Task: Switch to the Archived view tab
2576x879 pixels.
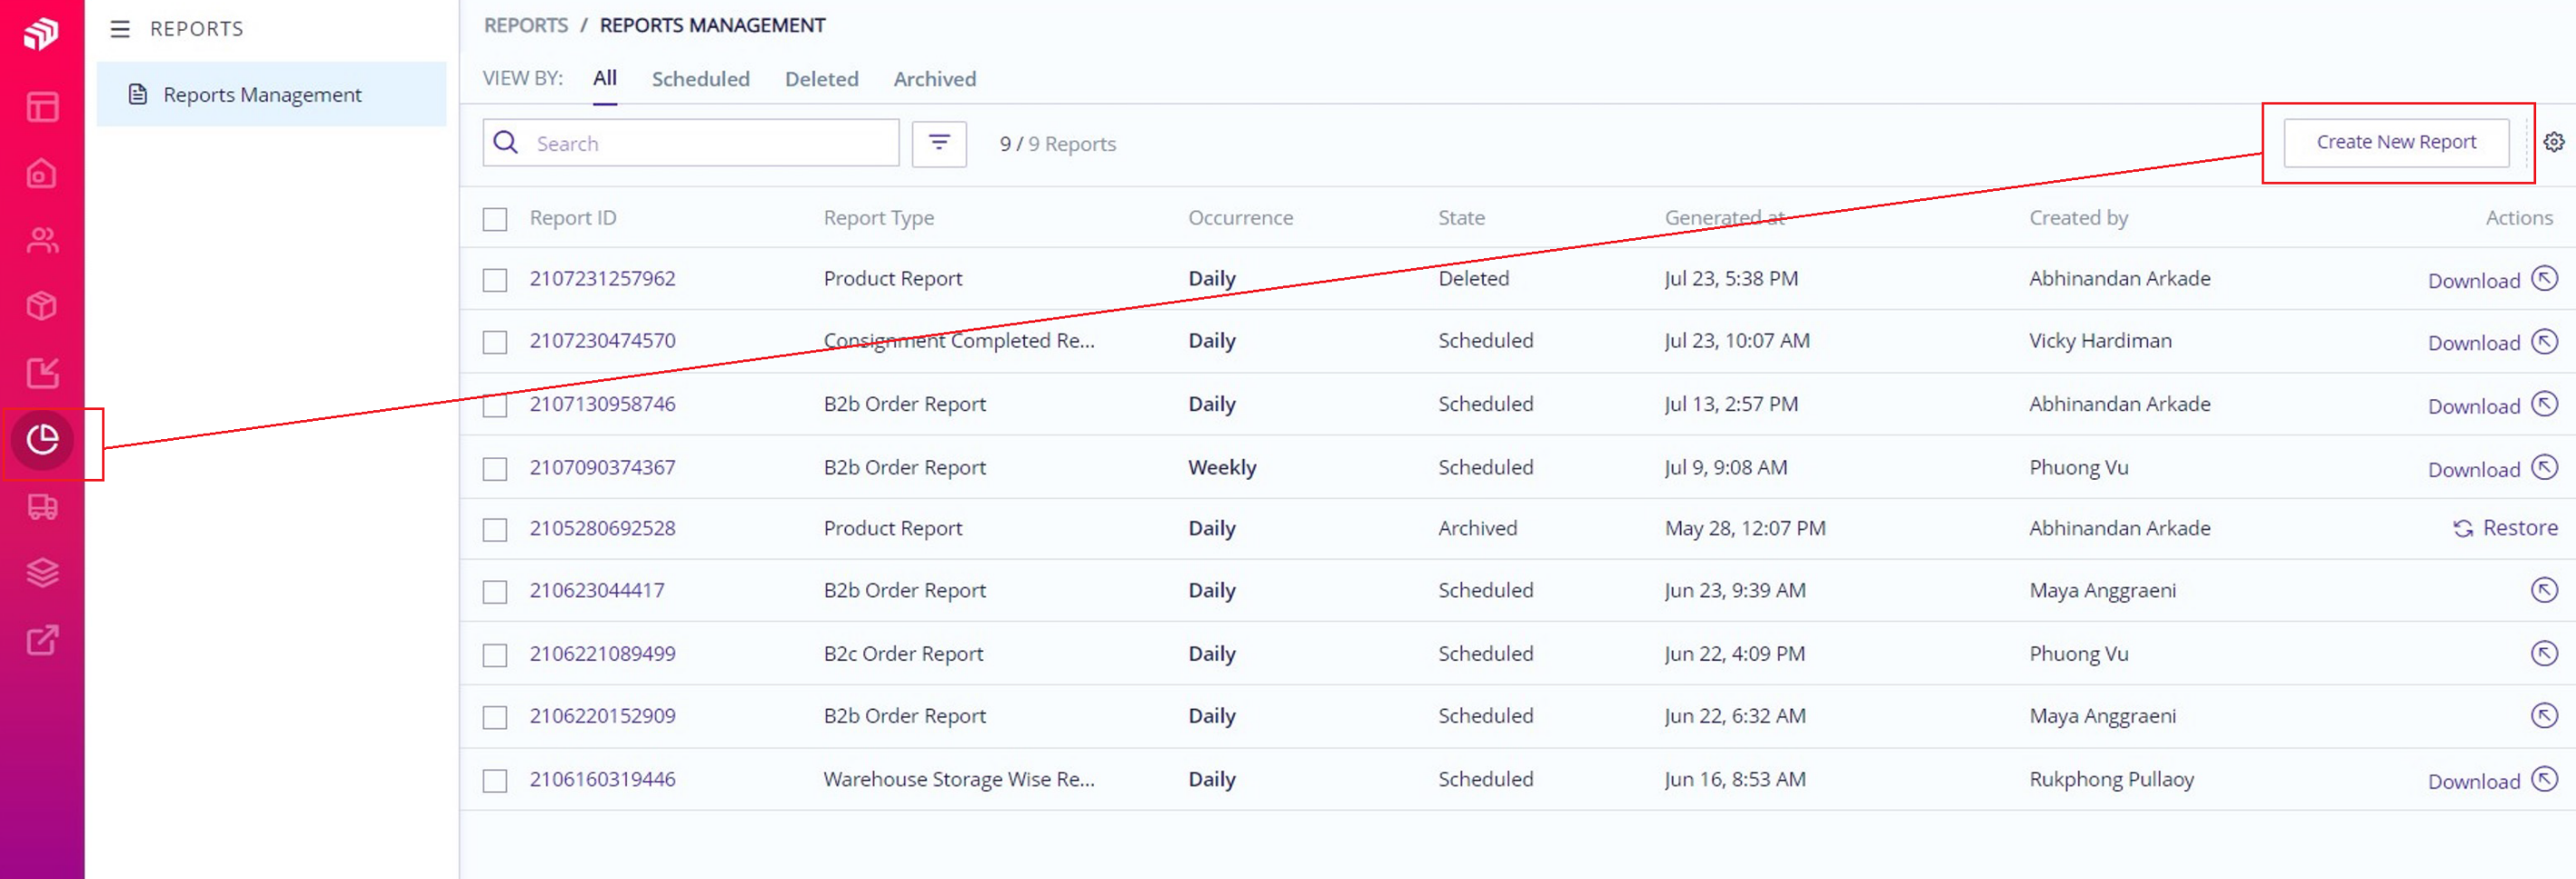Action: (934, 79)
